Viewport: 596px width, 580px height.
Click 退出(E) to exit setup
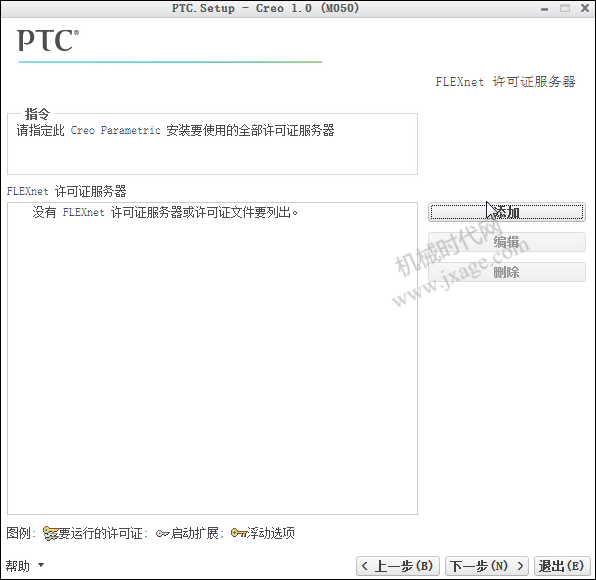pyautogui.click(x=561, y=566)
